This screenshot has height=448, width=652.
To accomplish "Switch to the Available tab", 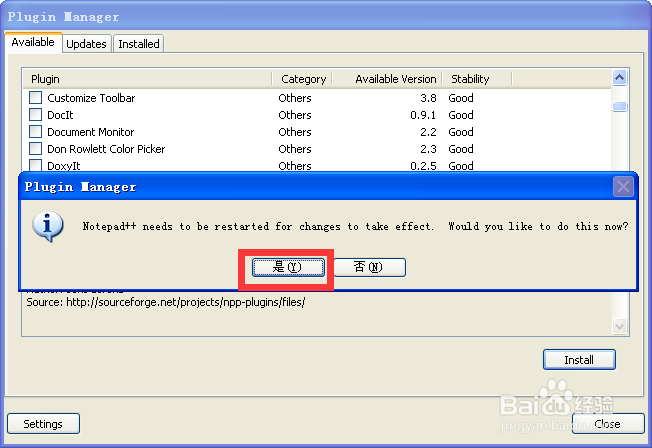I will pyautogui.click(x=33, y=42).
